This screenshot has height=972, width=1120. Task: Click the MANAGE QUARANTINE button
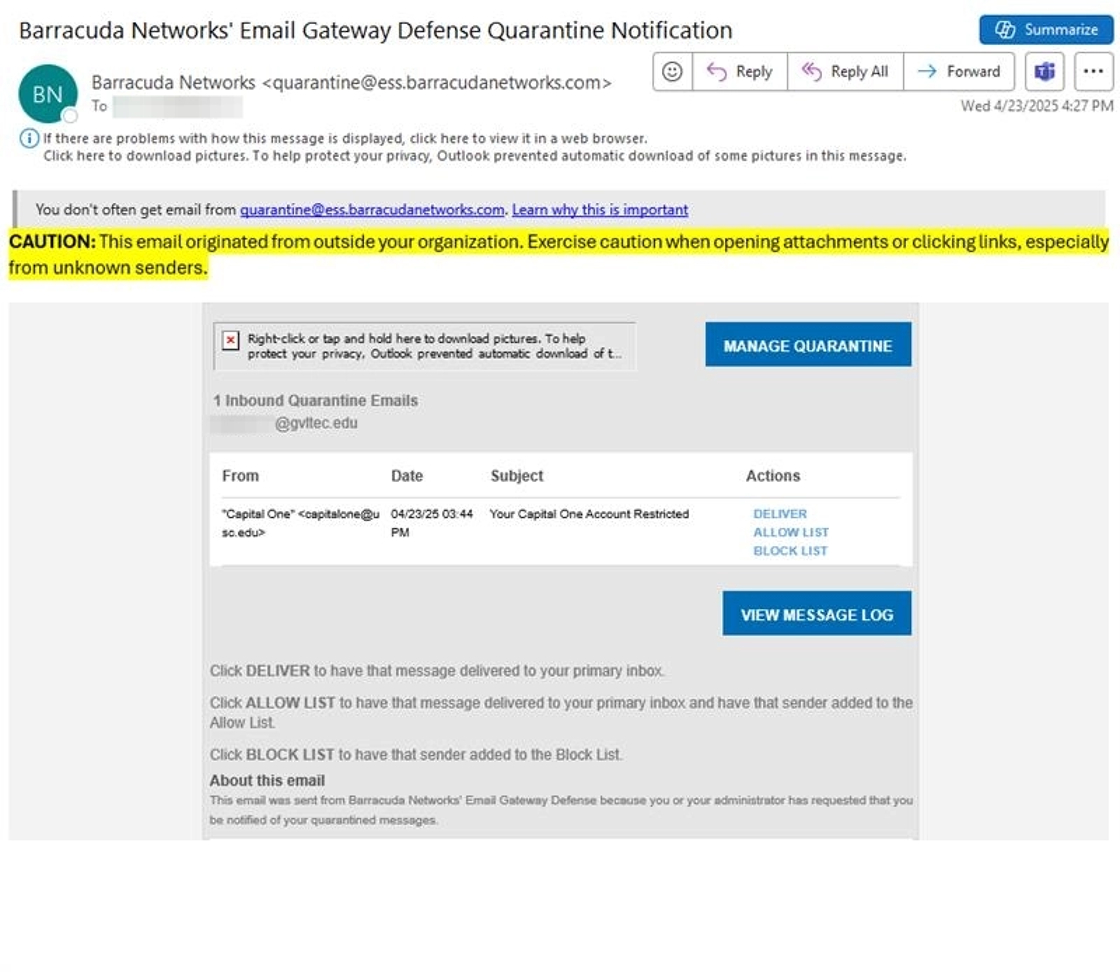pos(808,345)
